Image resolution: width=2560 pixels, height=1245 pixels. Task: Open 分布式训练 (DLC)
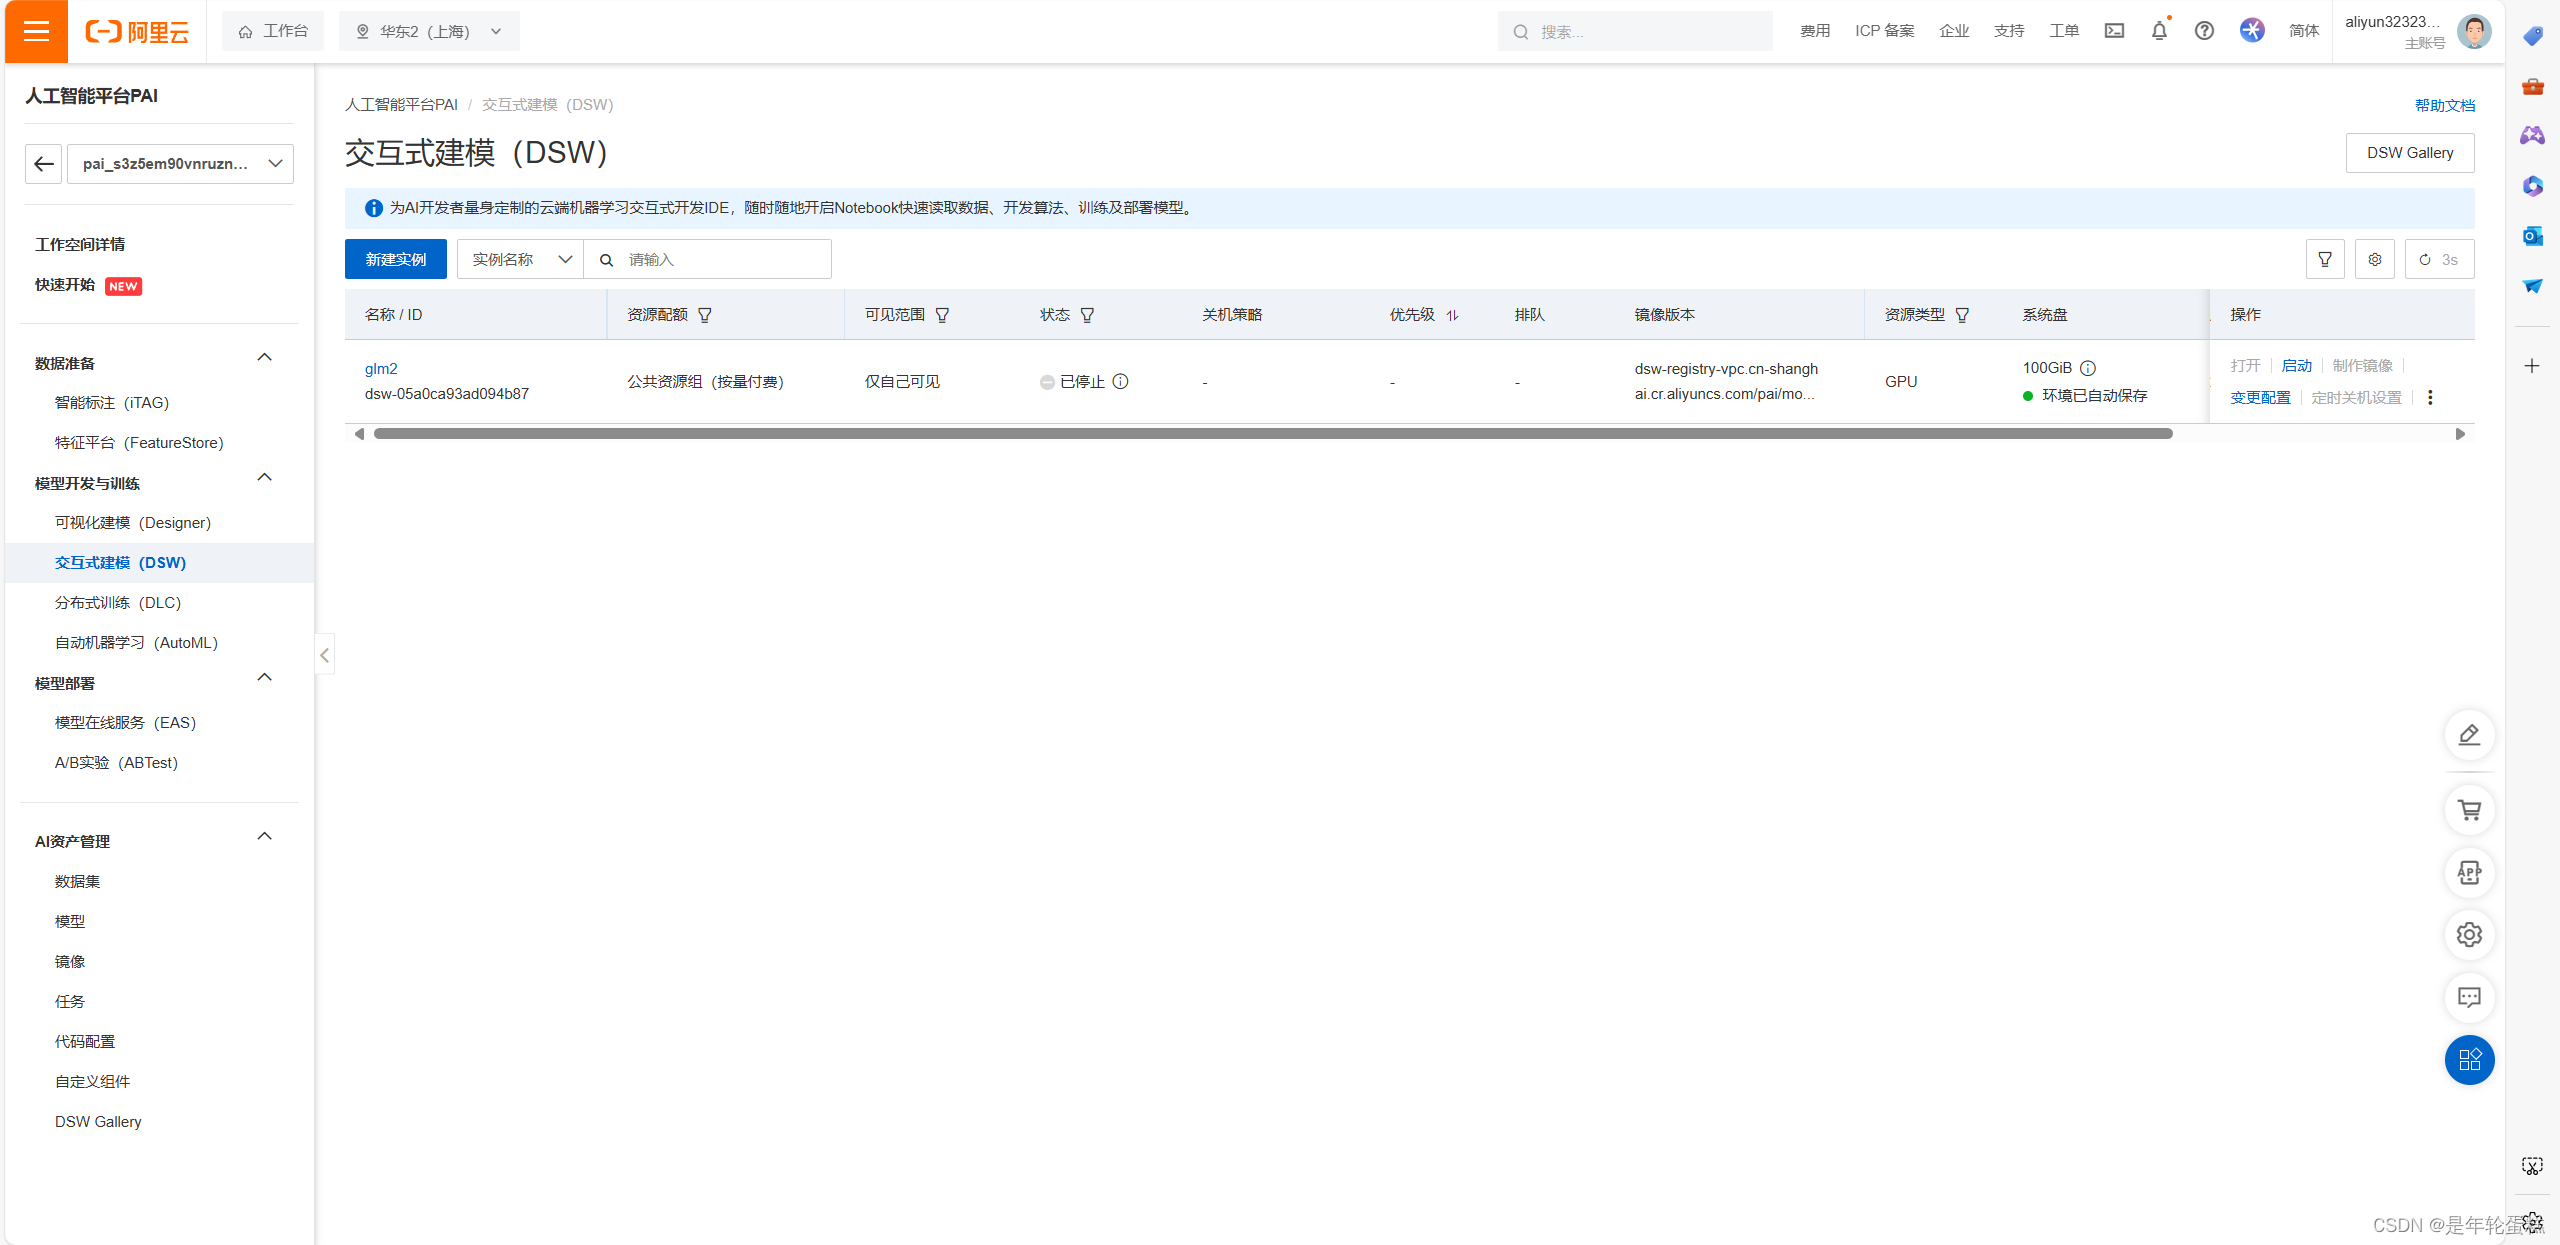(118, 602)
